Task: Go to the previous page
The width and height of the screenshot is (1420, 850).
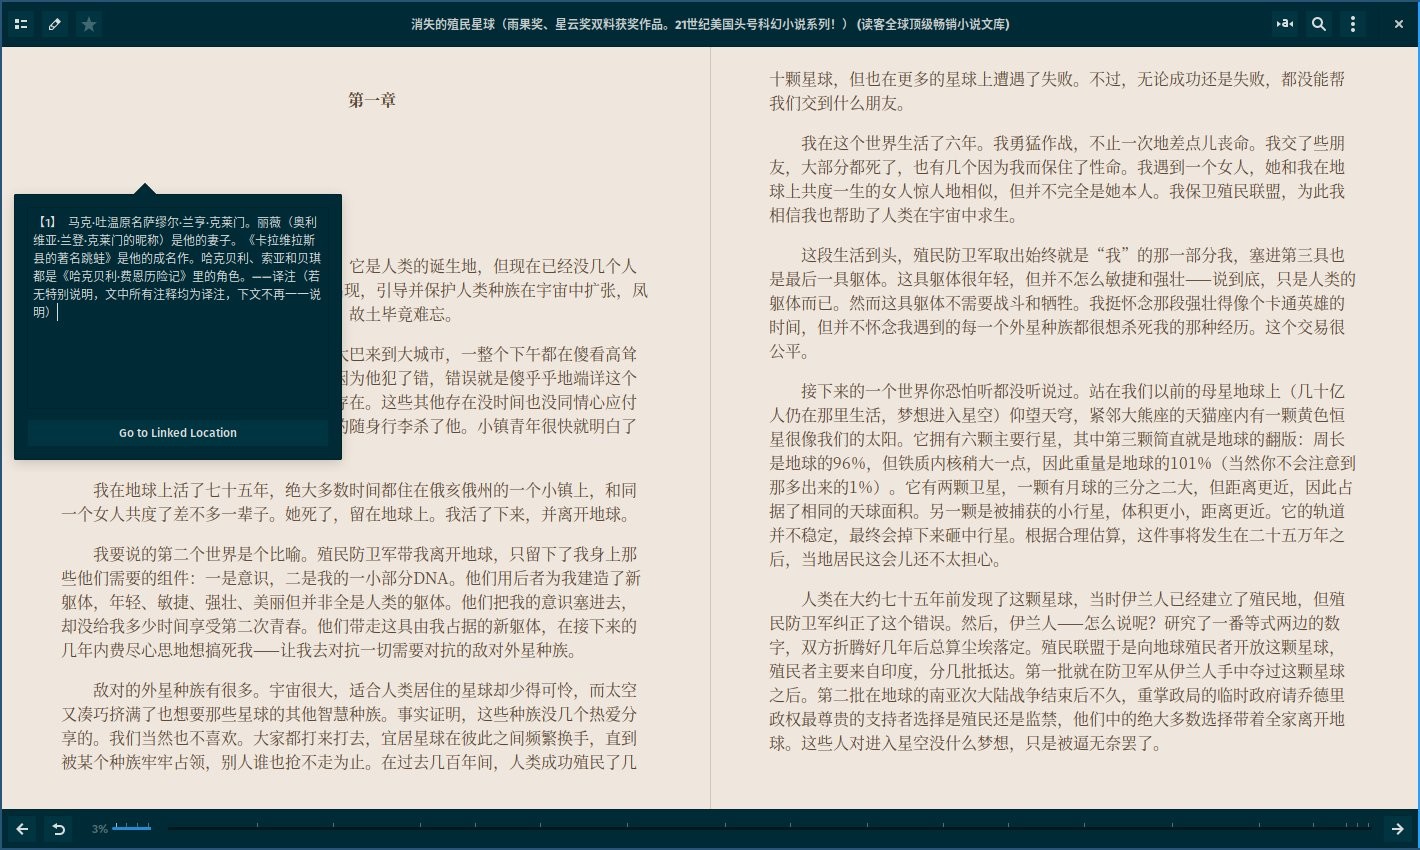Action: (22, 828)
